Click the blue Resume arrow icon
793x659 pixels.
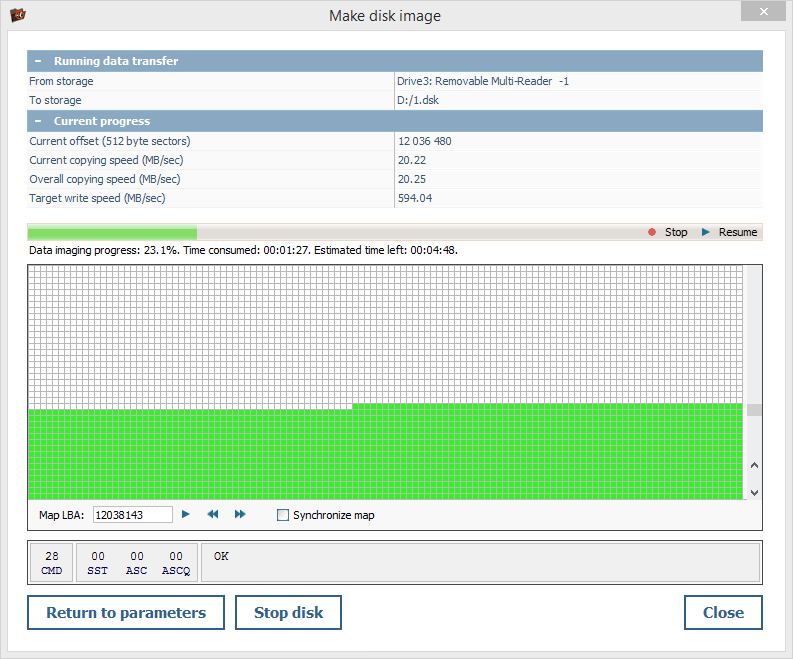(706, 232)
